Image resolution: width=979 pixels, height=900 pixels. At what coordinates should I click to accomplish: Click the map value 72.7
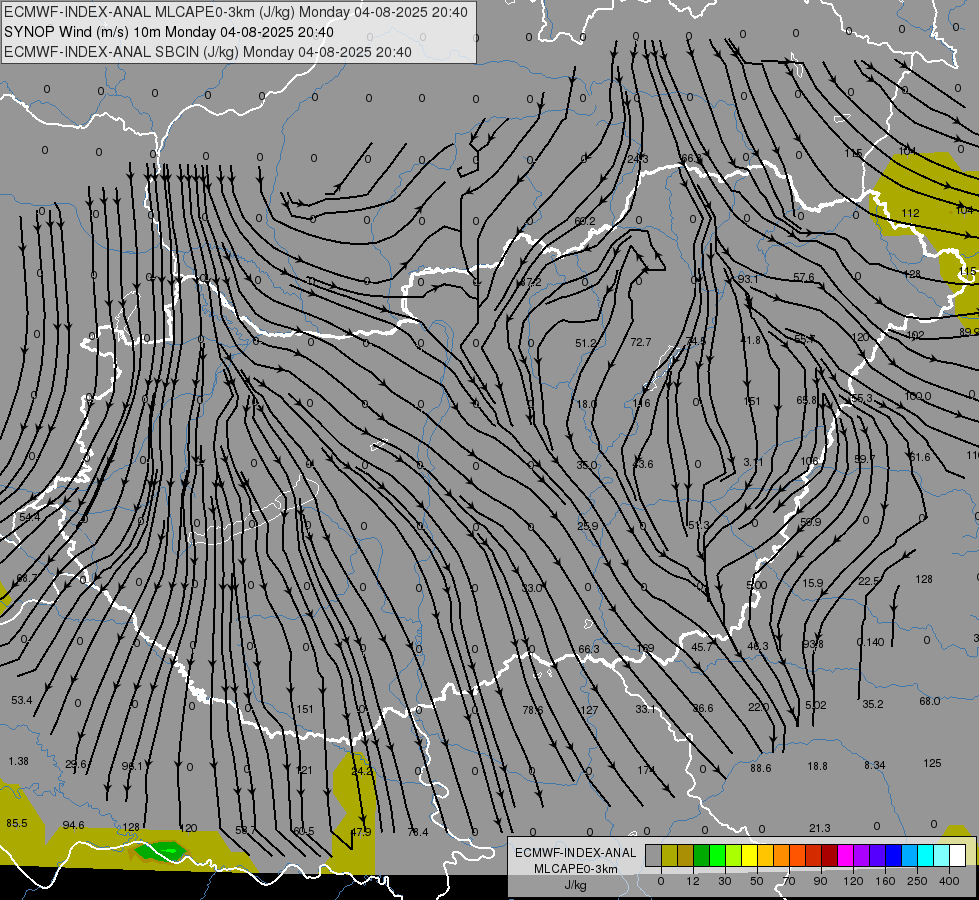(641, 342)
